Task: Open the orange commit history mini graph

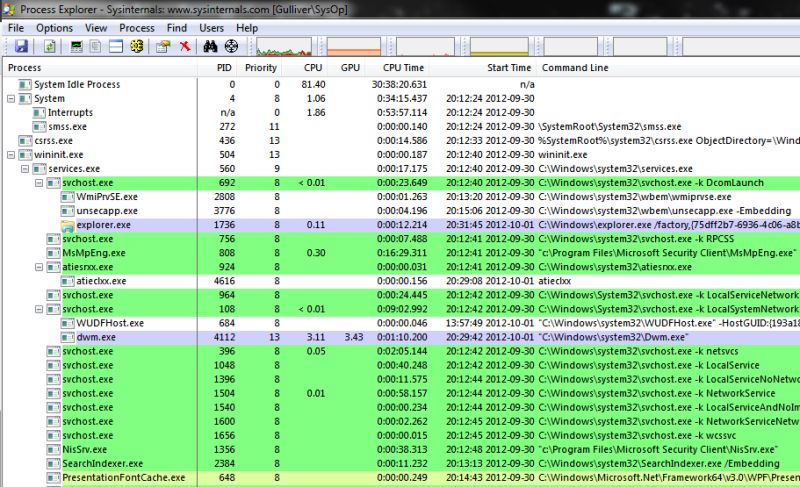Action: click(354, 46)
